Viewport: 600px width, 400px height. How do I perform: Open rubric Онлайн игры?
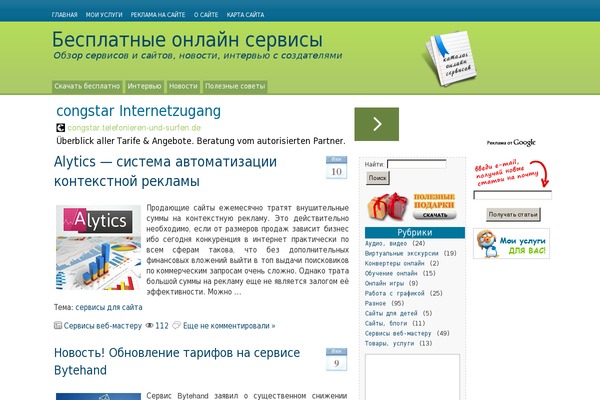(384, 283)
